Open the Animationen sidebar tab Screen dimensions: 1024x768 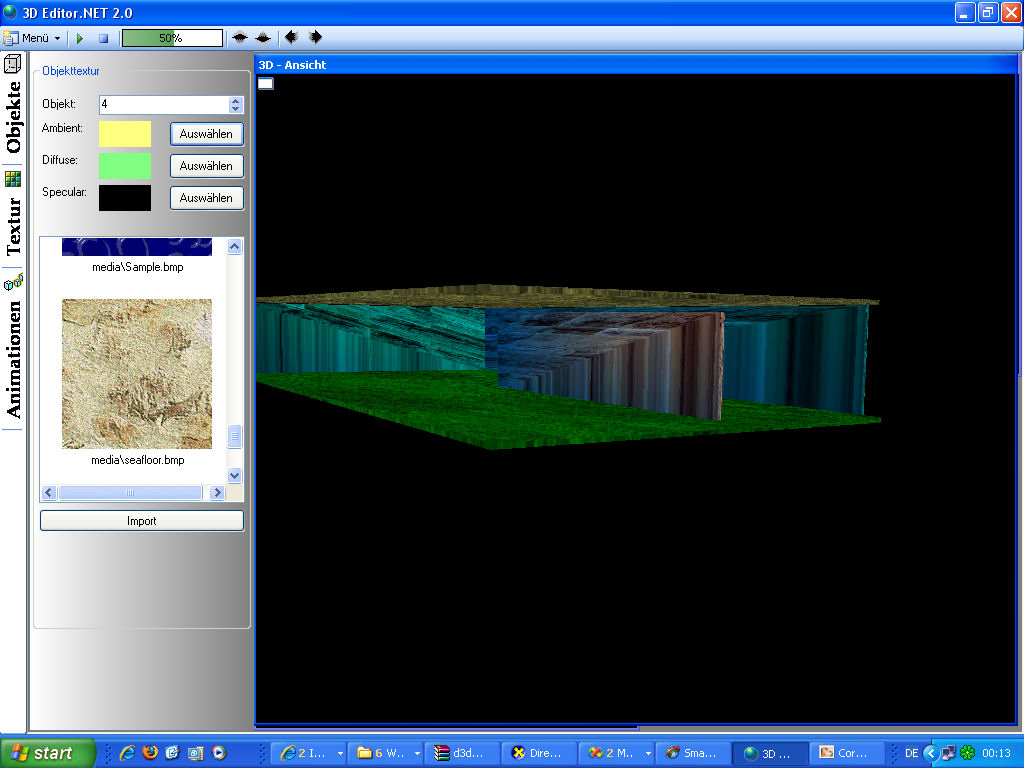pos(13,358)
